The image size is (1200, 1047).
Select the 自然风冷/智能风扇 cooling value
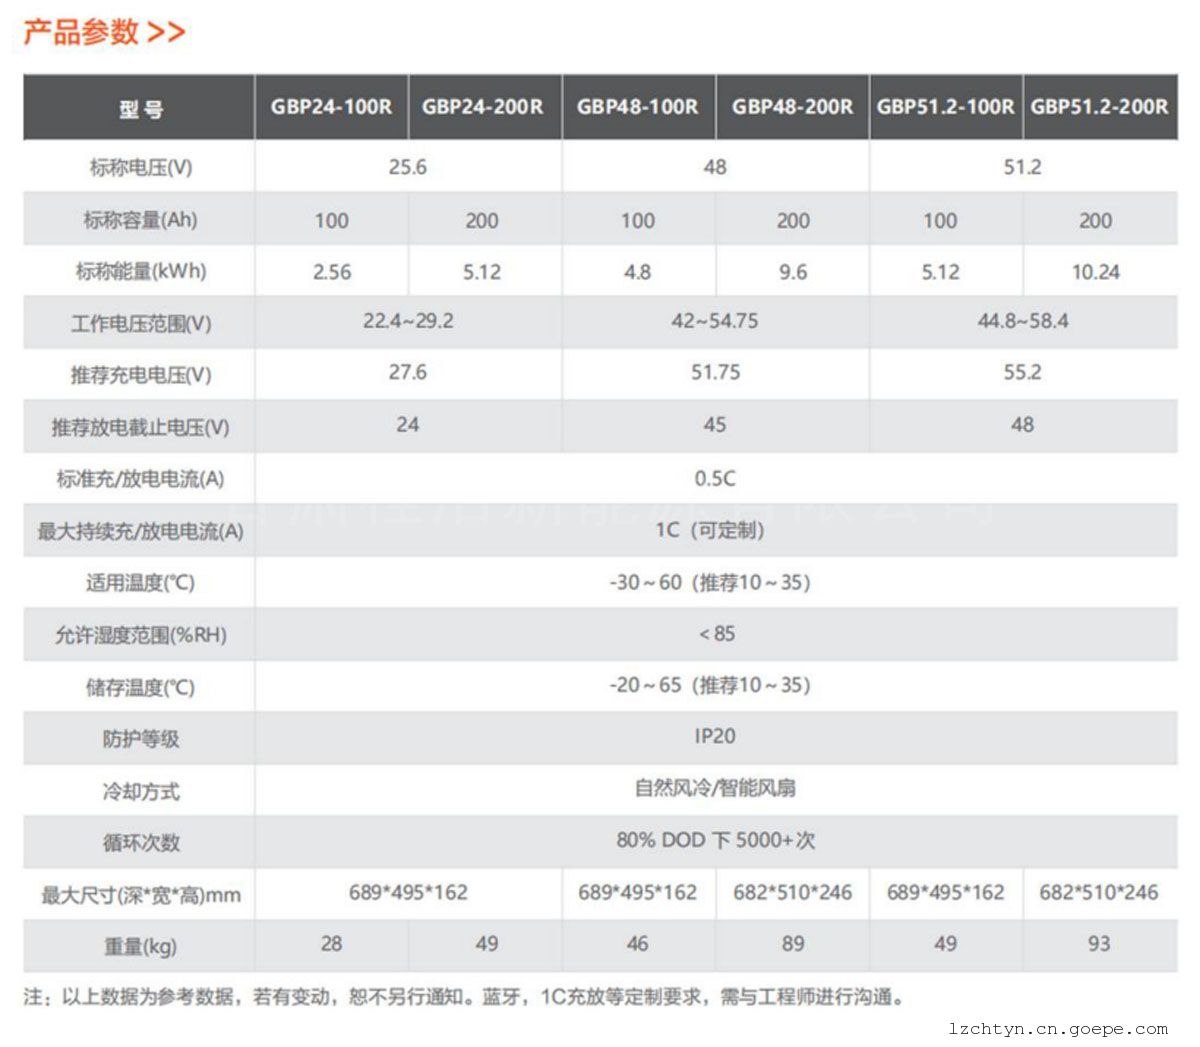715,789
